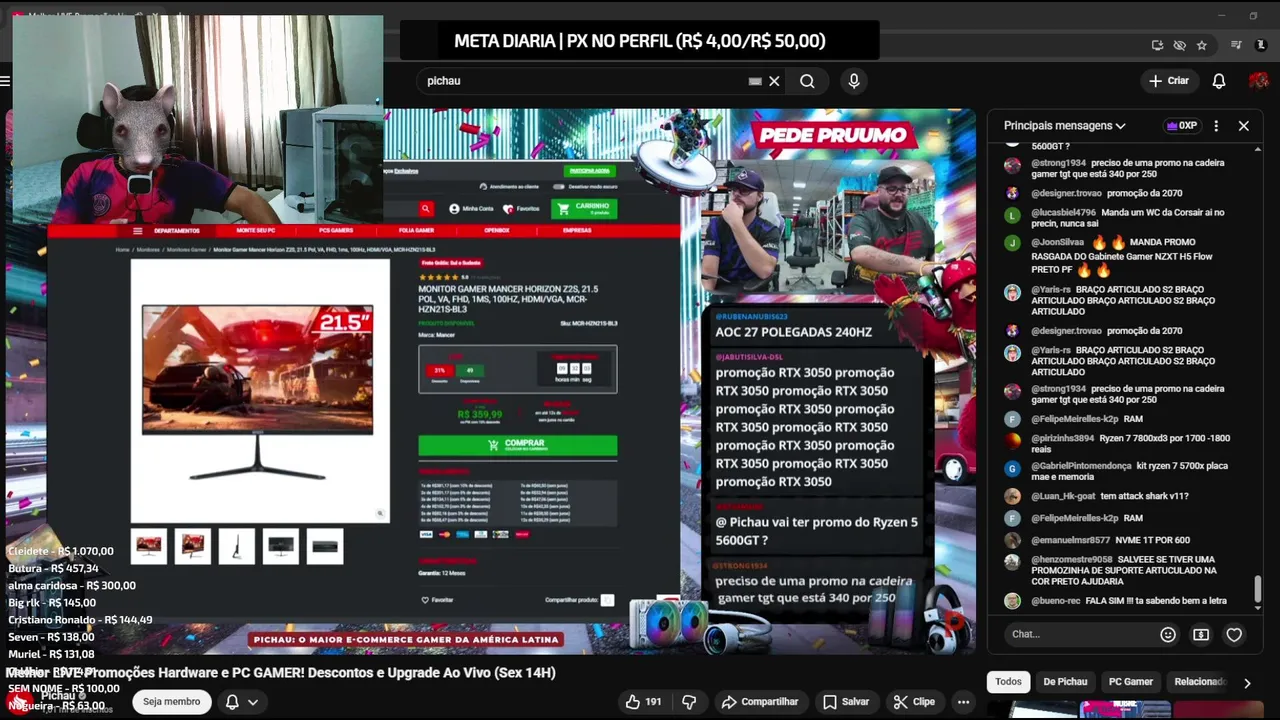This screenshot has height=720, width=1280.
Task: Open live chat three-dot options menu
Action: [1216, 126]
